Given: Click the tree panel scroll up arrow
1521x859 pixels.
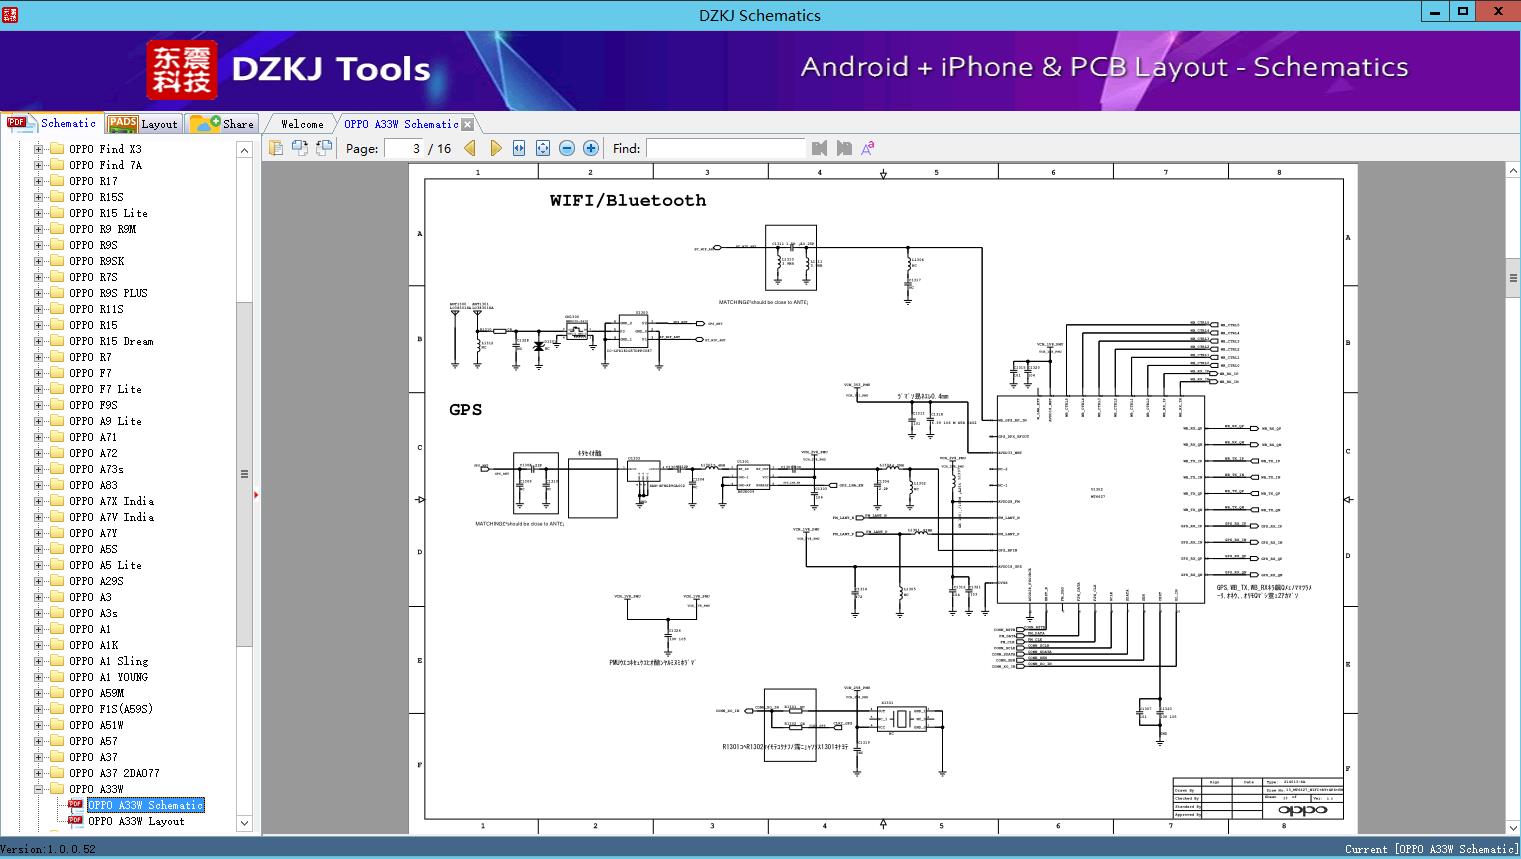Looking at the screenshot, I should (244, 149).
